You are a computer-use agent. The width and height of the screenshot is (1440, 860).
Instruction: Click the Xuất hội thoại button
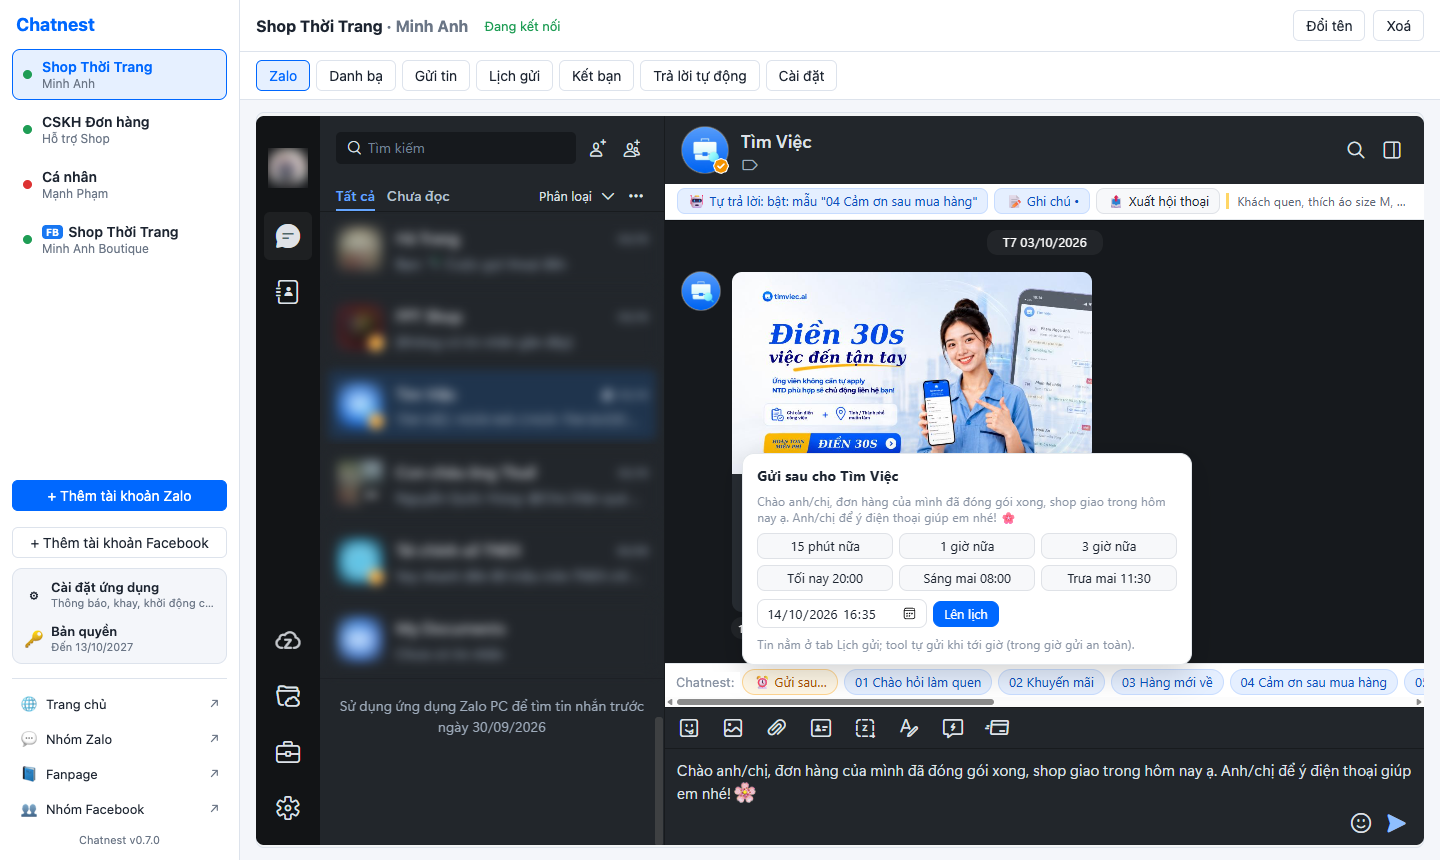click(x=1158, y=201)
